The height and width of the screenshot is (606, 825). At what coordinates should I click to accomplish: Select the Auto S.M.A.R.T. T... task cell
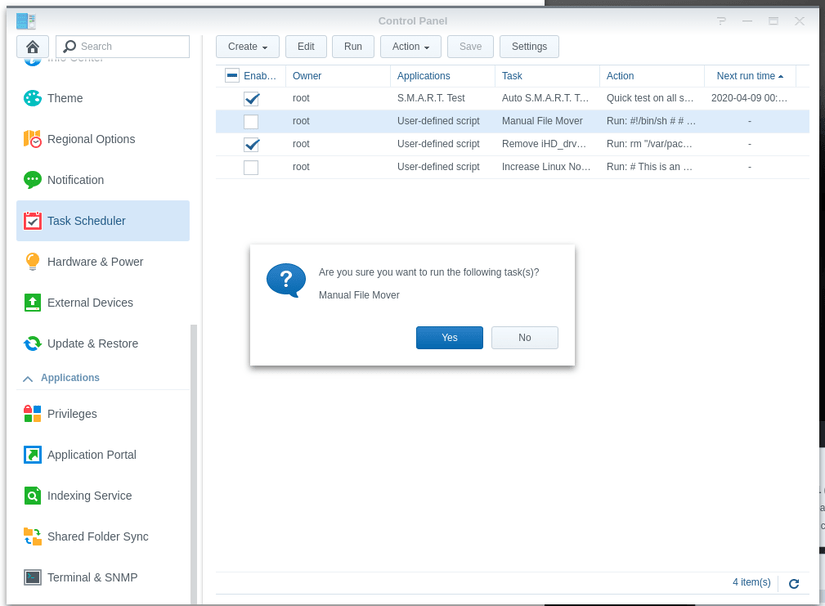pyautogui.click(x=546, y=98)
